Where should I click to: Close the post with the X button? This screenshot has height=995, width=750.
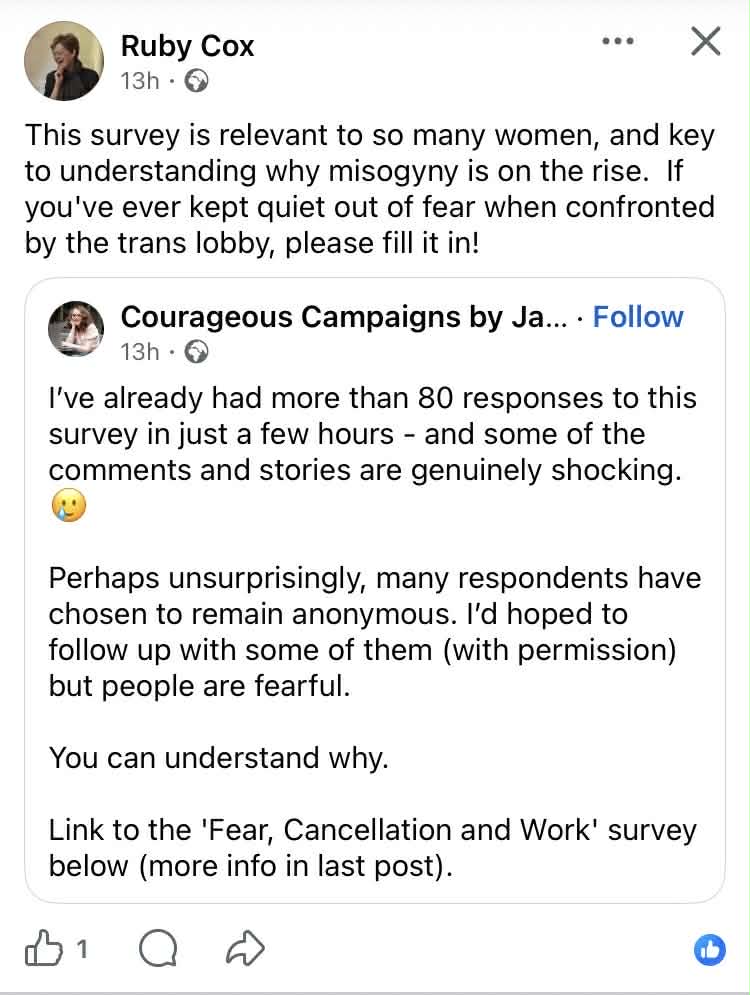(x=706, y=42)
